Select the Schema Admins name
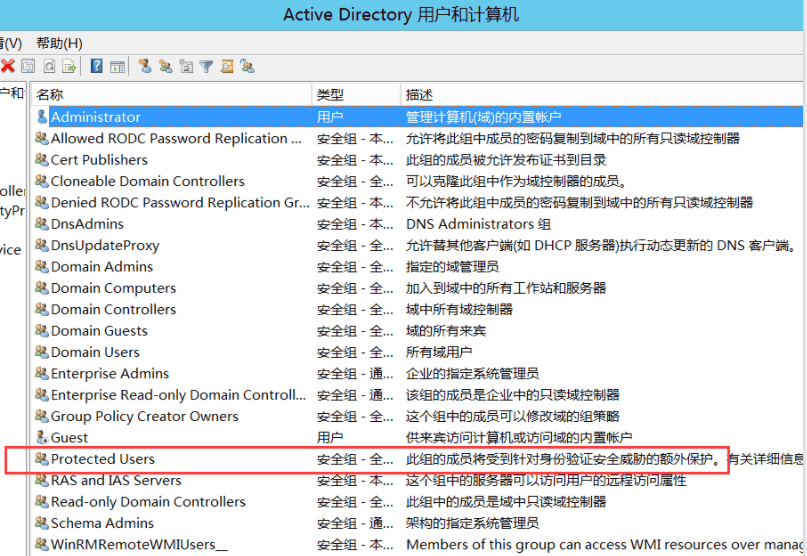The width and height of the screenshot is (807, 556). pos(102,523)
